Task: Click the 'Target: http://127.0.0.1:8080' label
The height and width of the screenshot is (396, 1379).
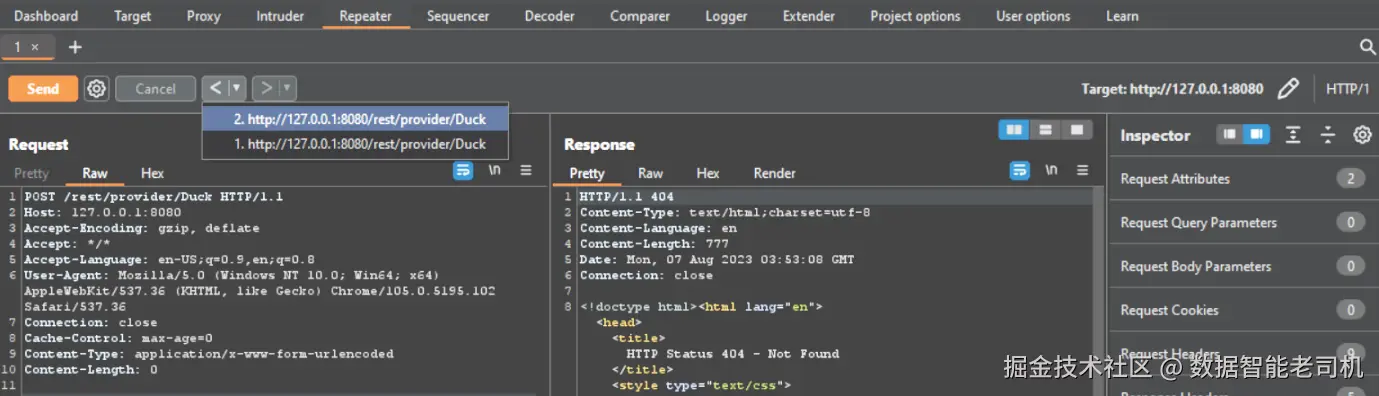Action: point(1172,88)
